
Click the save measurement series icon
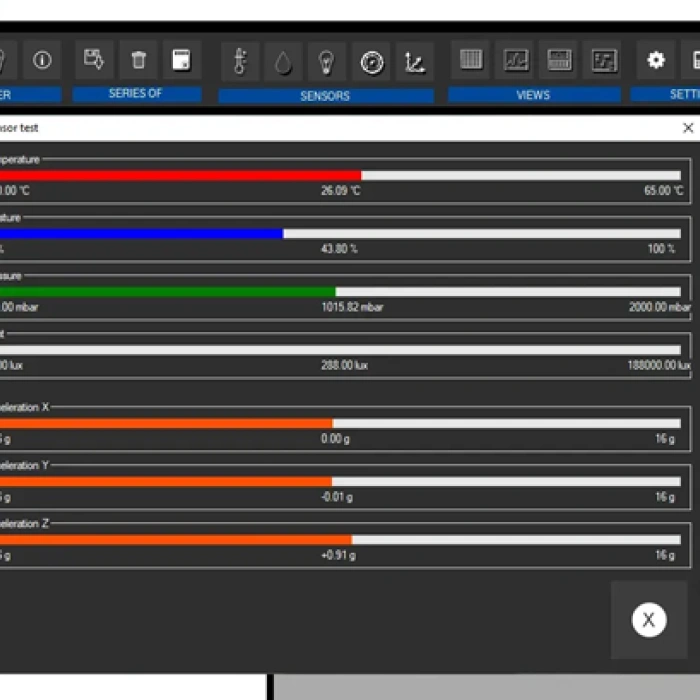point(94,60)
